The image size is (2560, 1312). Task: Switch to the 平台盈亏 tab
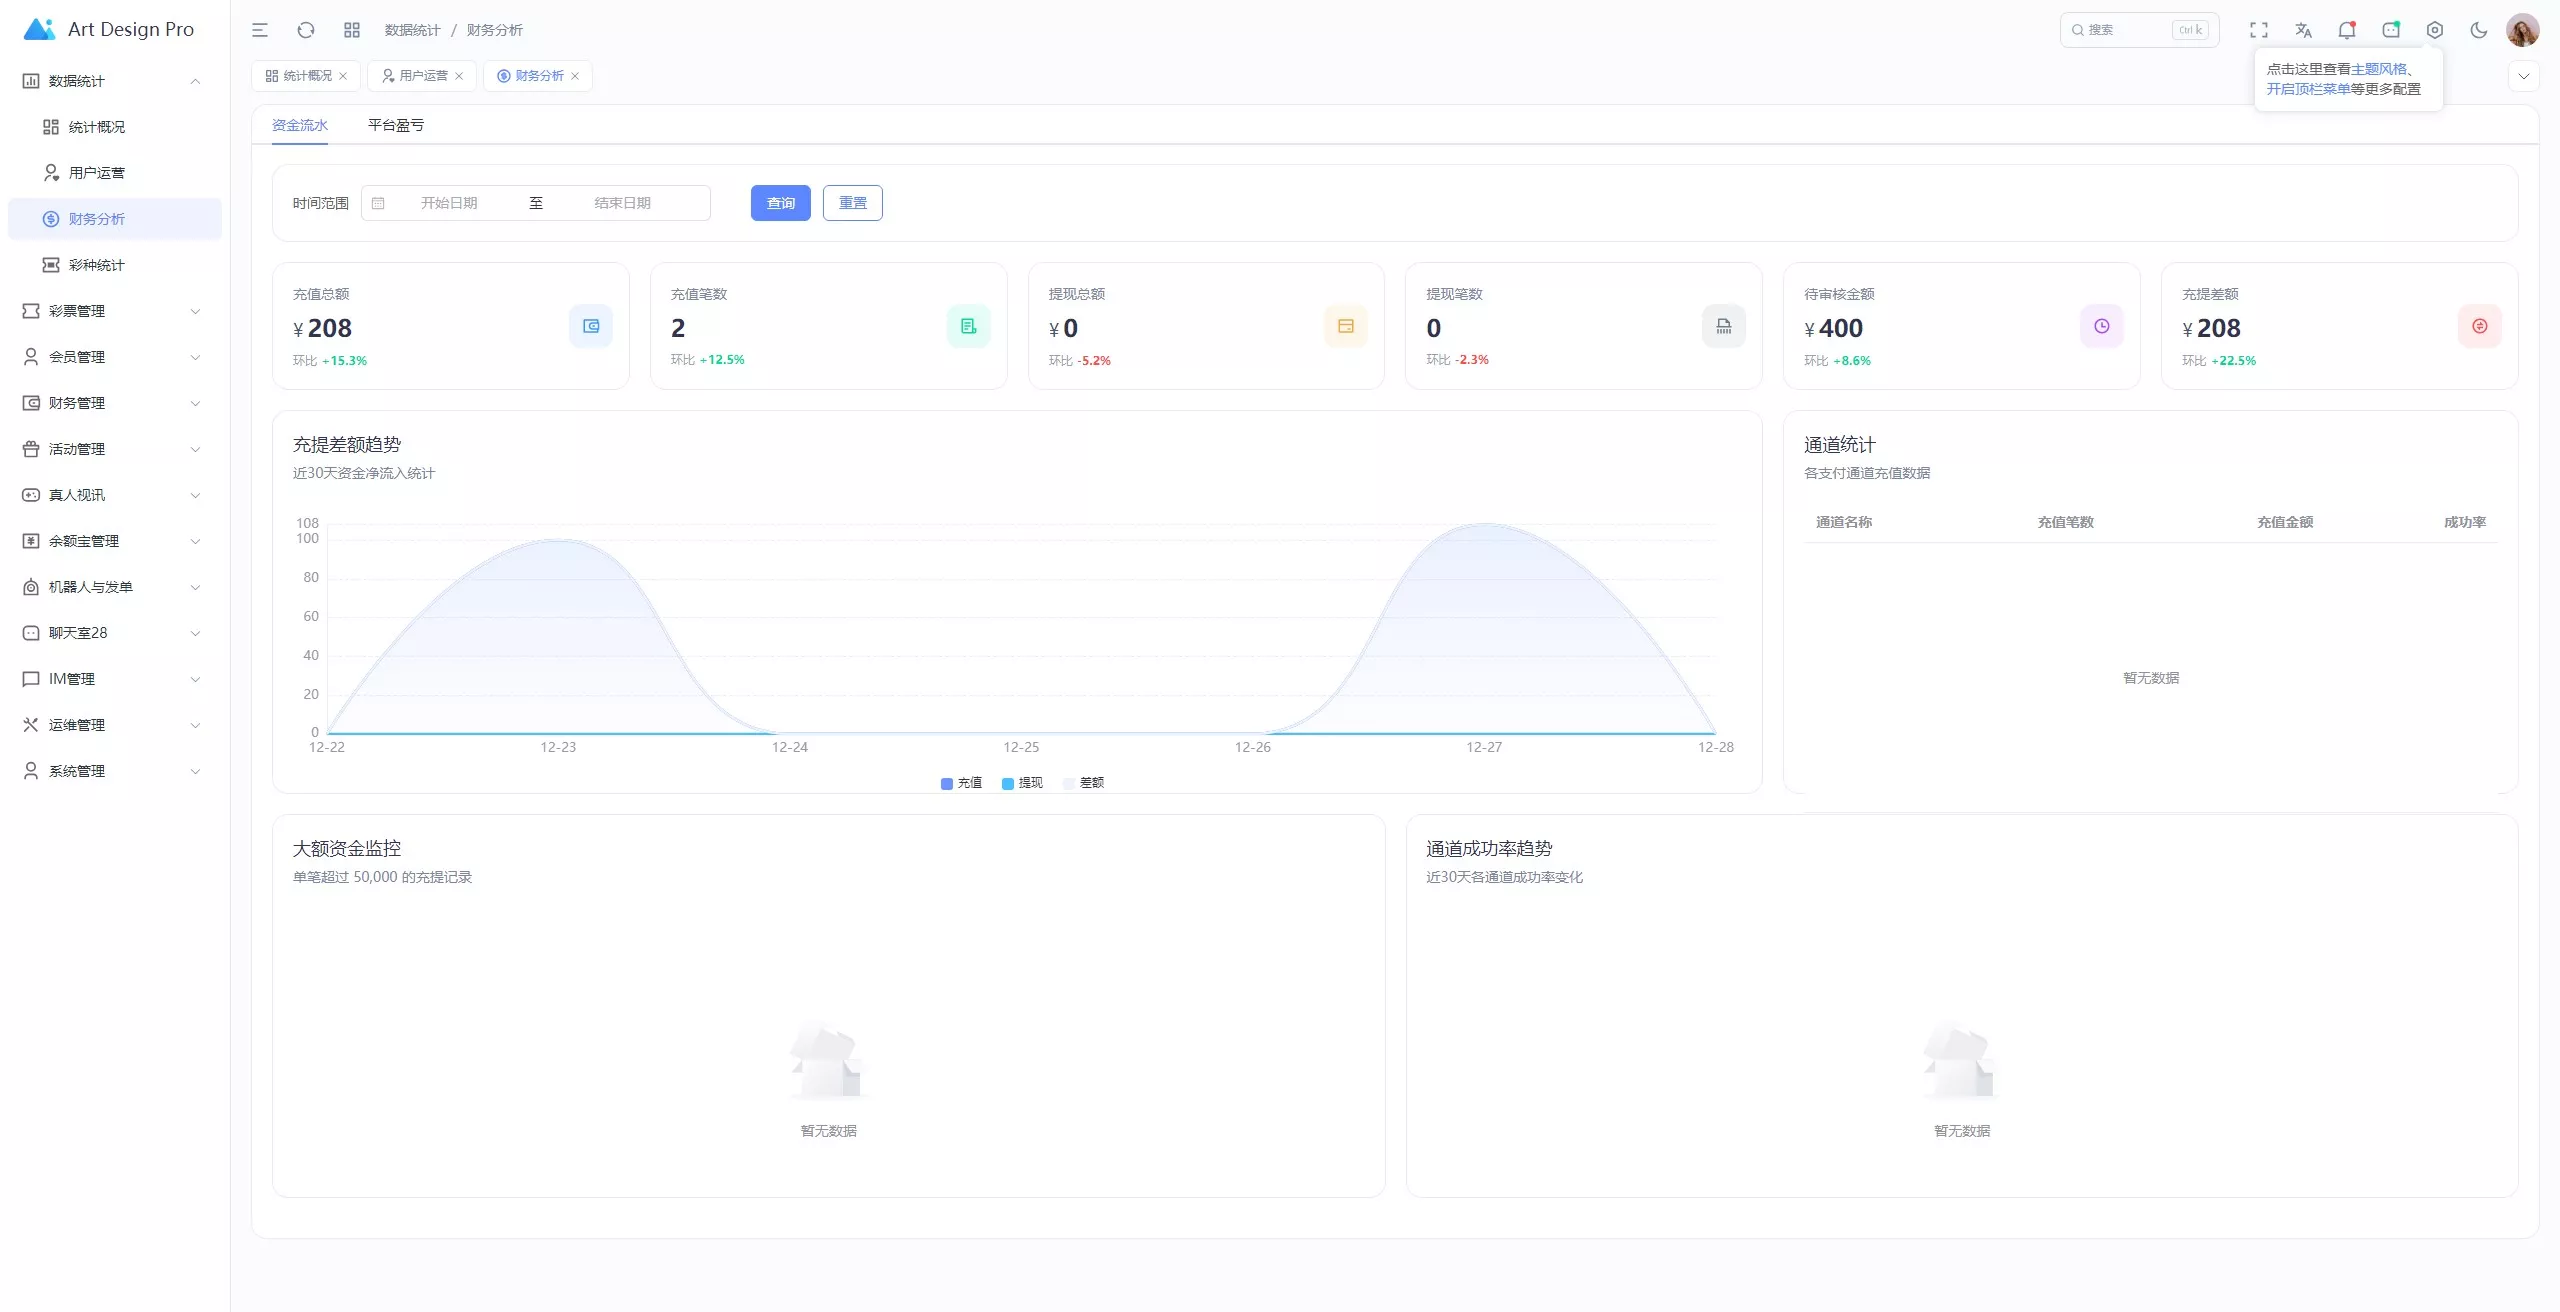point(396,125)
